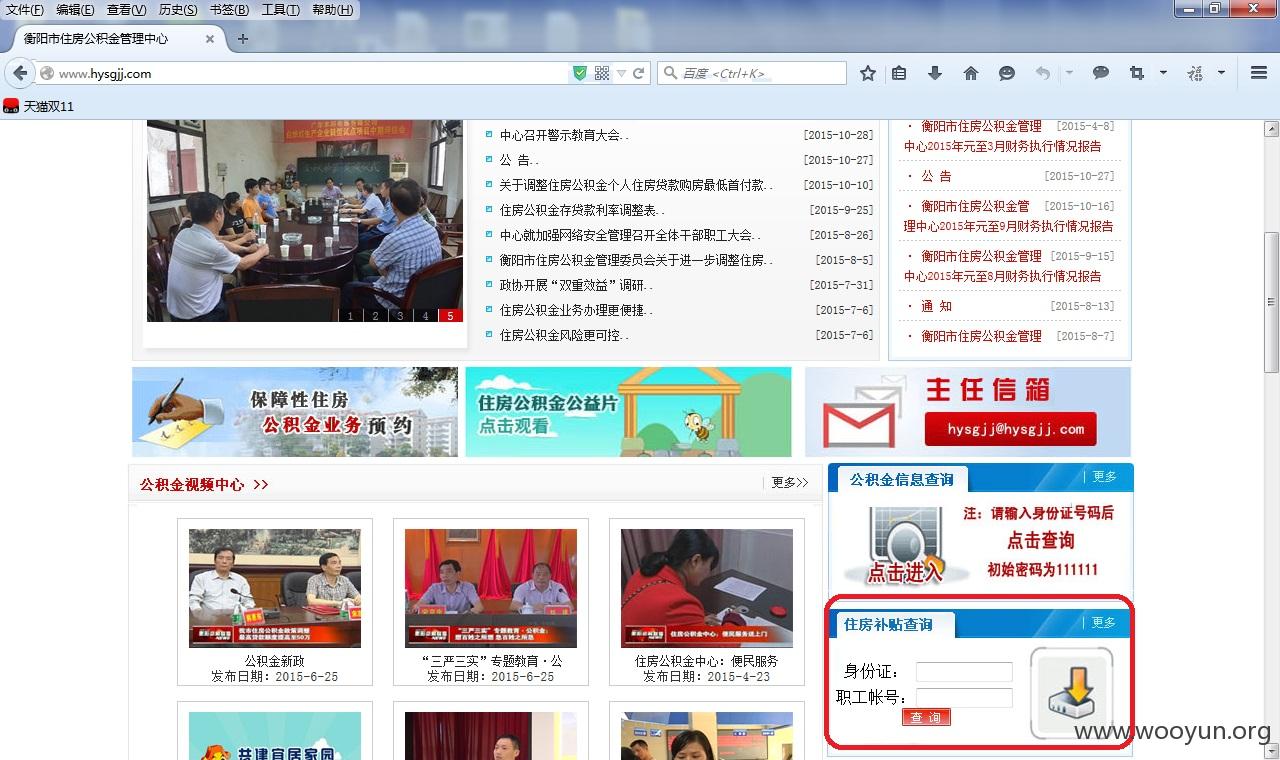This screenshot has width=1280, height=760.
Task: Open 住房公积金存贷款利率调整表 news link
Action: [583, 210]
